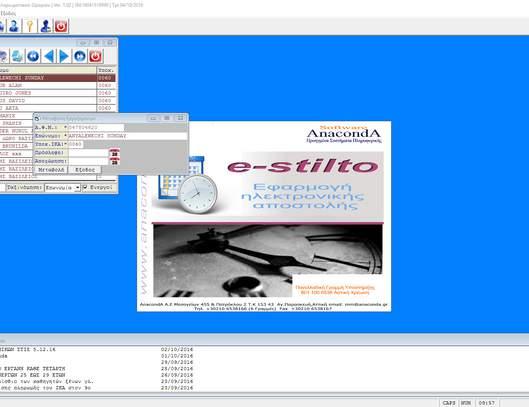Go to previous record with left arrow
Image resolution: width=529 pixels, height=407 pixels.
pos(49,56)
